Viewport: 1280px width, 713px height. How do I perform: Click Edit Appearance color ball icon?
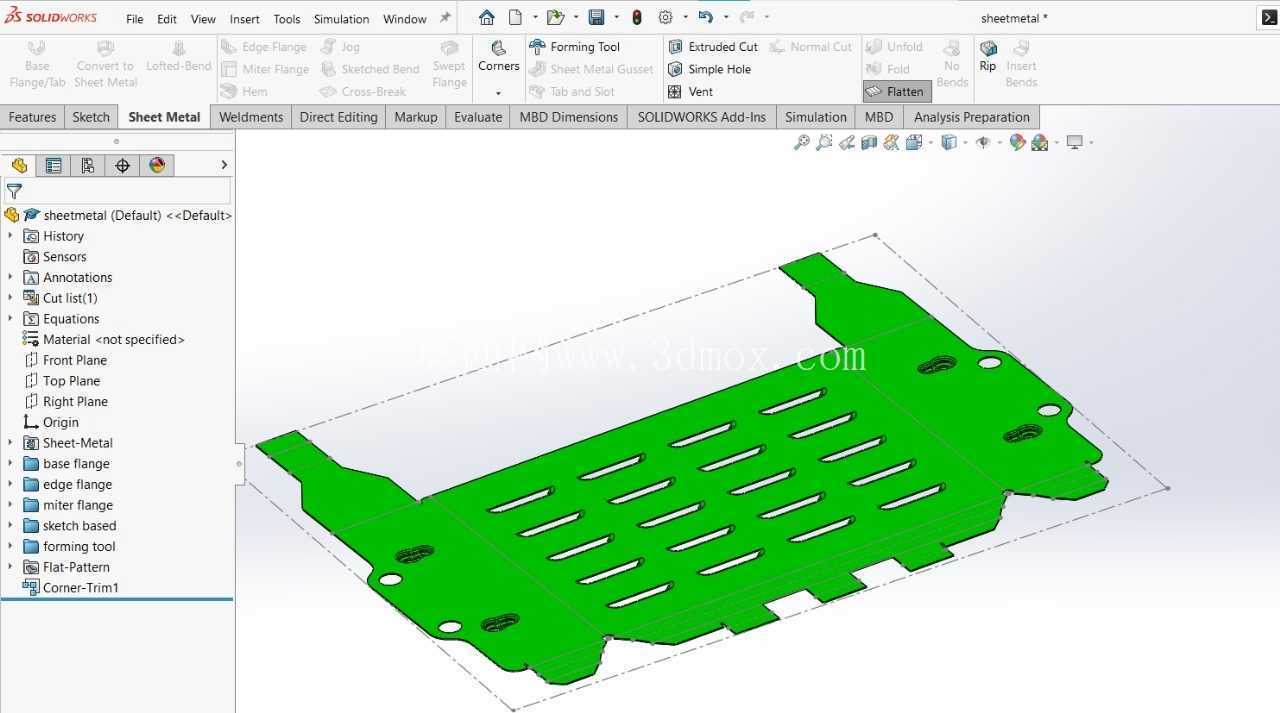click(1017, 143)
